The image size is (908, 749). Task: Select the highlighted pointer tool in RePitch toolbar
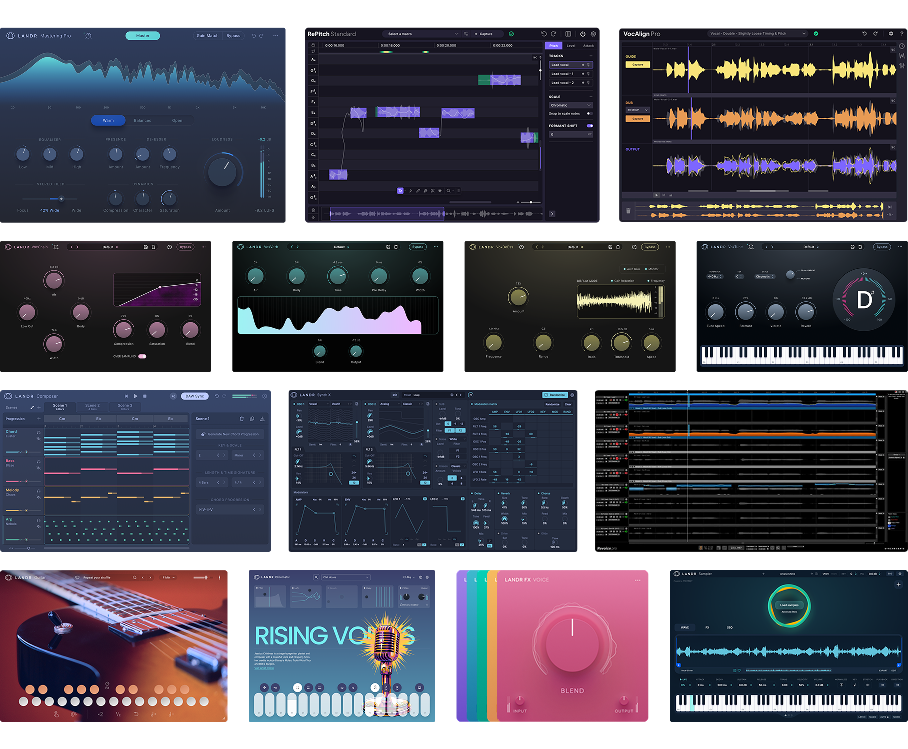coord(400,191)
